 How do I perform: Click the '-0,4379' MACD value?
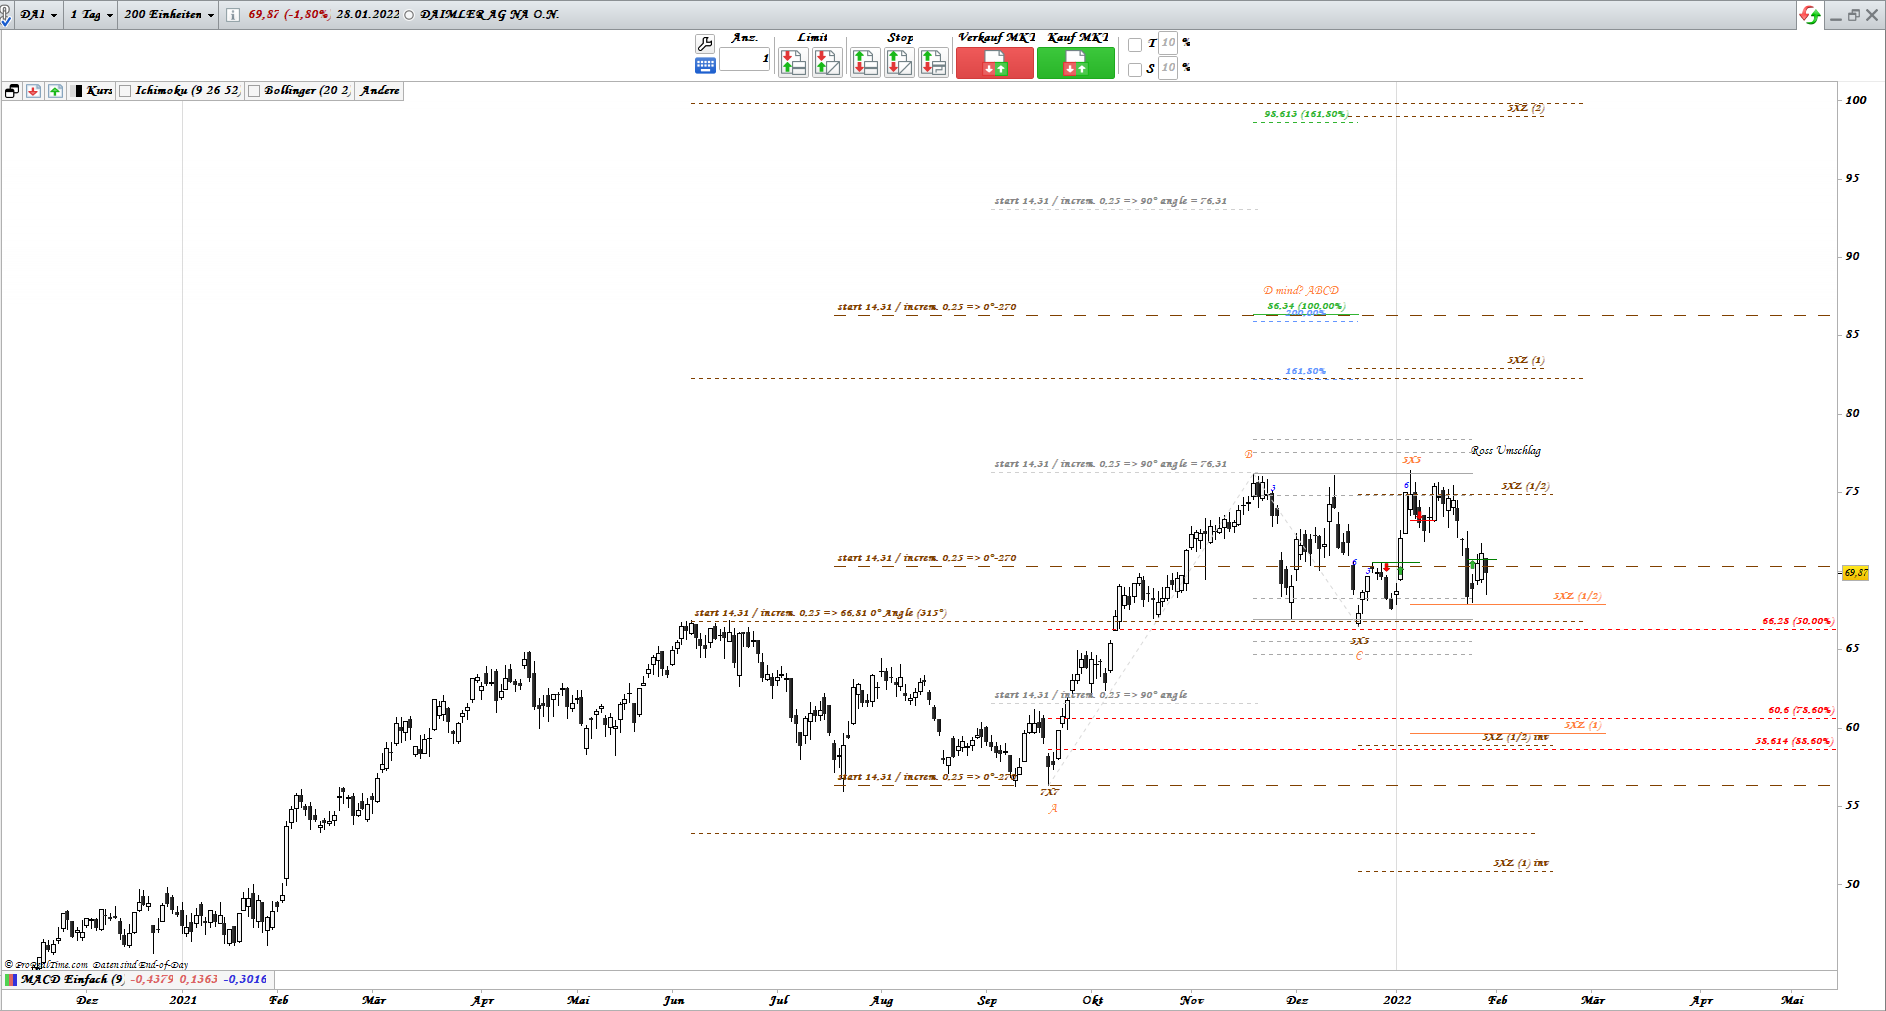point(151,980)
